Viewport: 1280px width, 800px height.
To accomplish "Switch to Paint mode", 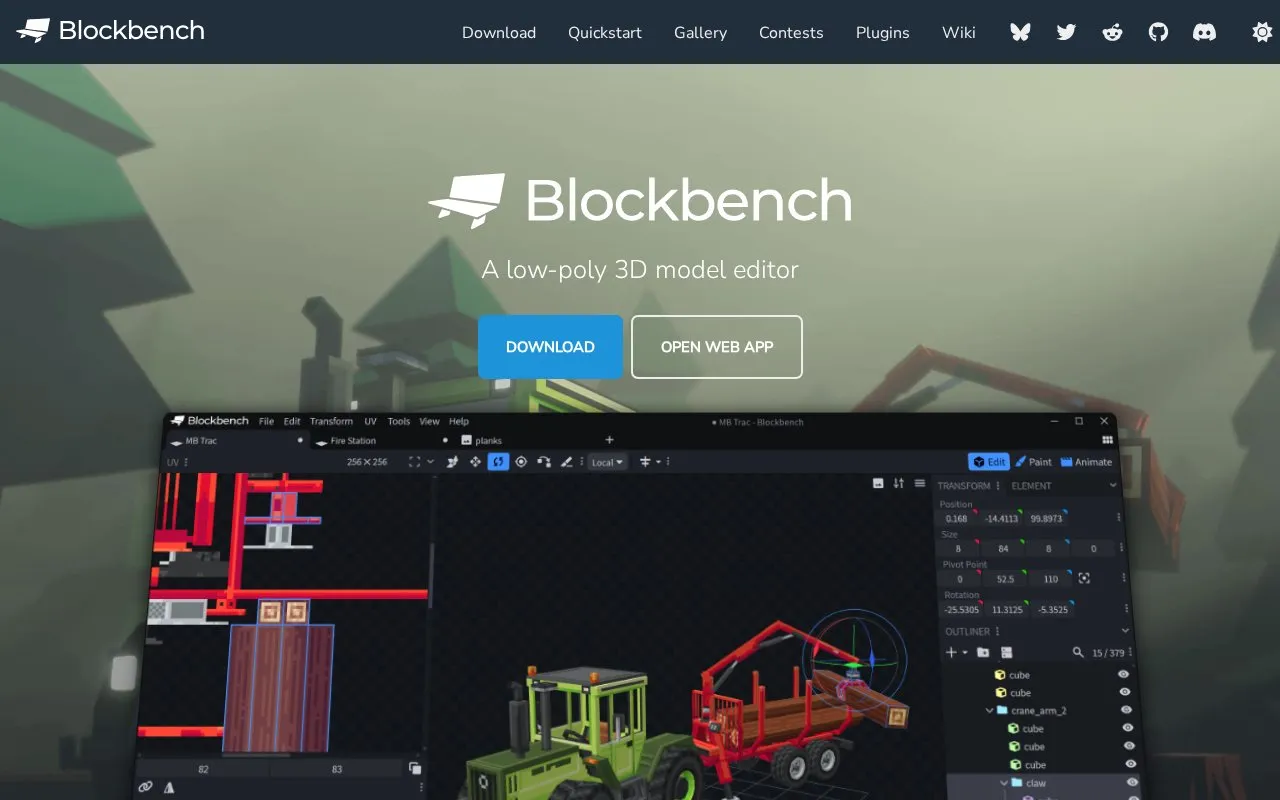I will (x=1034, y=462).
